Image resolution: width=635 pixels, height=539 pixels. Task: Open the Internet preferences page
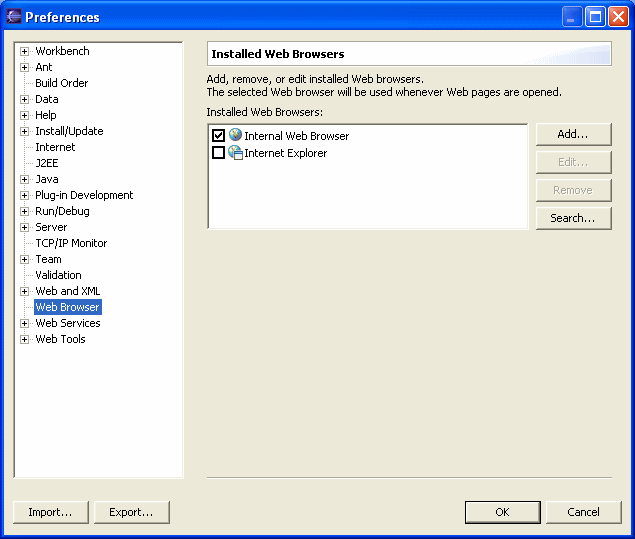tap(55, 147)
